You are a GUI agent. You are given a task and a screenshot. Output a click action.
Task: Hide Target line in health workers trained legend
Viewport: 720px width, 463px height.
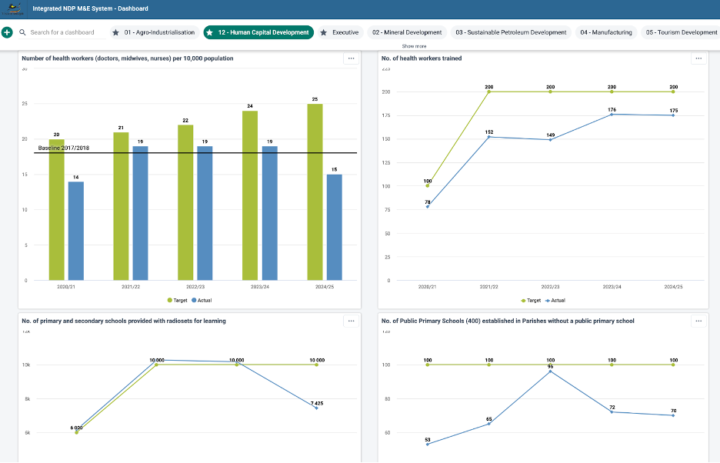pyautogui.click(x=531, y=300)
